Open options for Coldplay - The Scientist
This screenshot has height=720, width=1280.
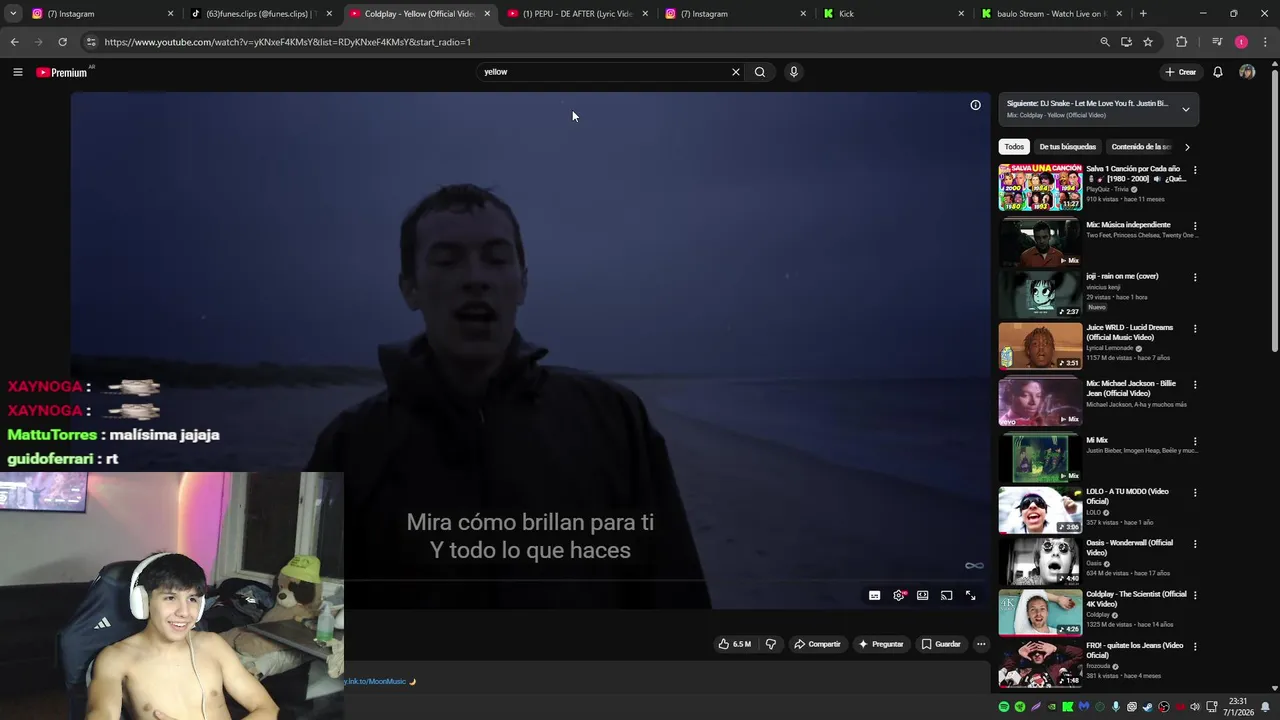[1195, 595]
